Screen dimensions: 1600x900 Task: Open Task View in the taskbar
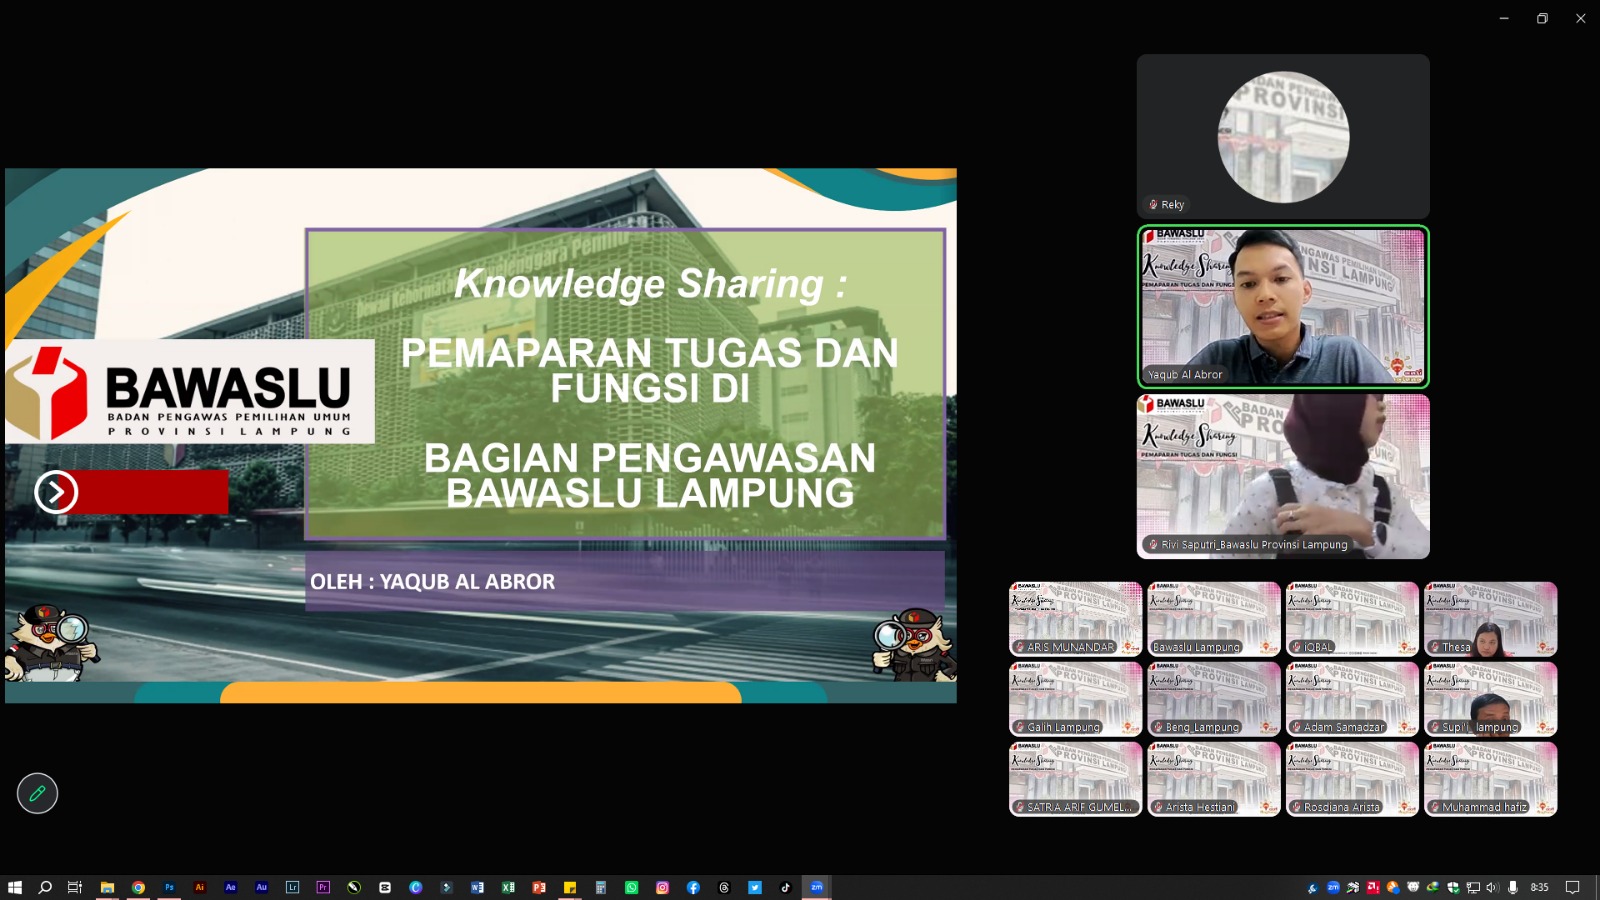pyautogui.click(x=75, y=887)
